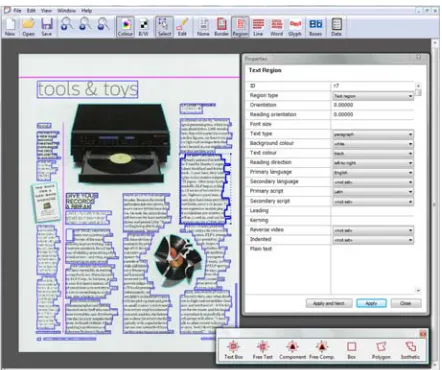Select the highlighted bold-outlined text region
This screenshot has width=442, height=370.
[x=205, y=188]
